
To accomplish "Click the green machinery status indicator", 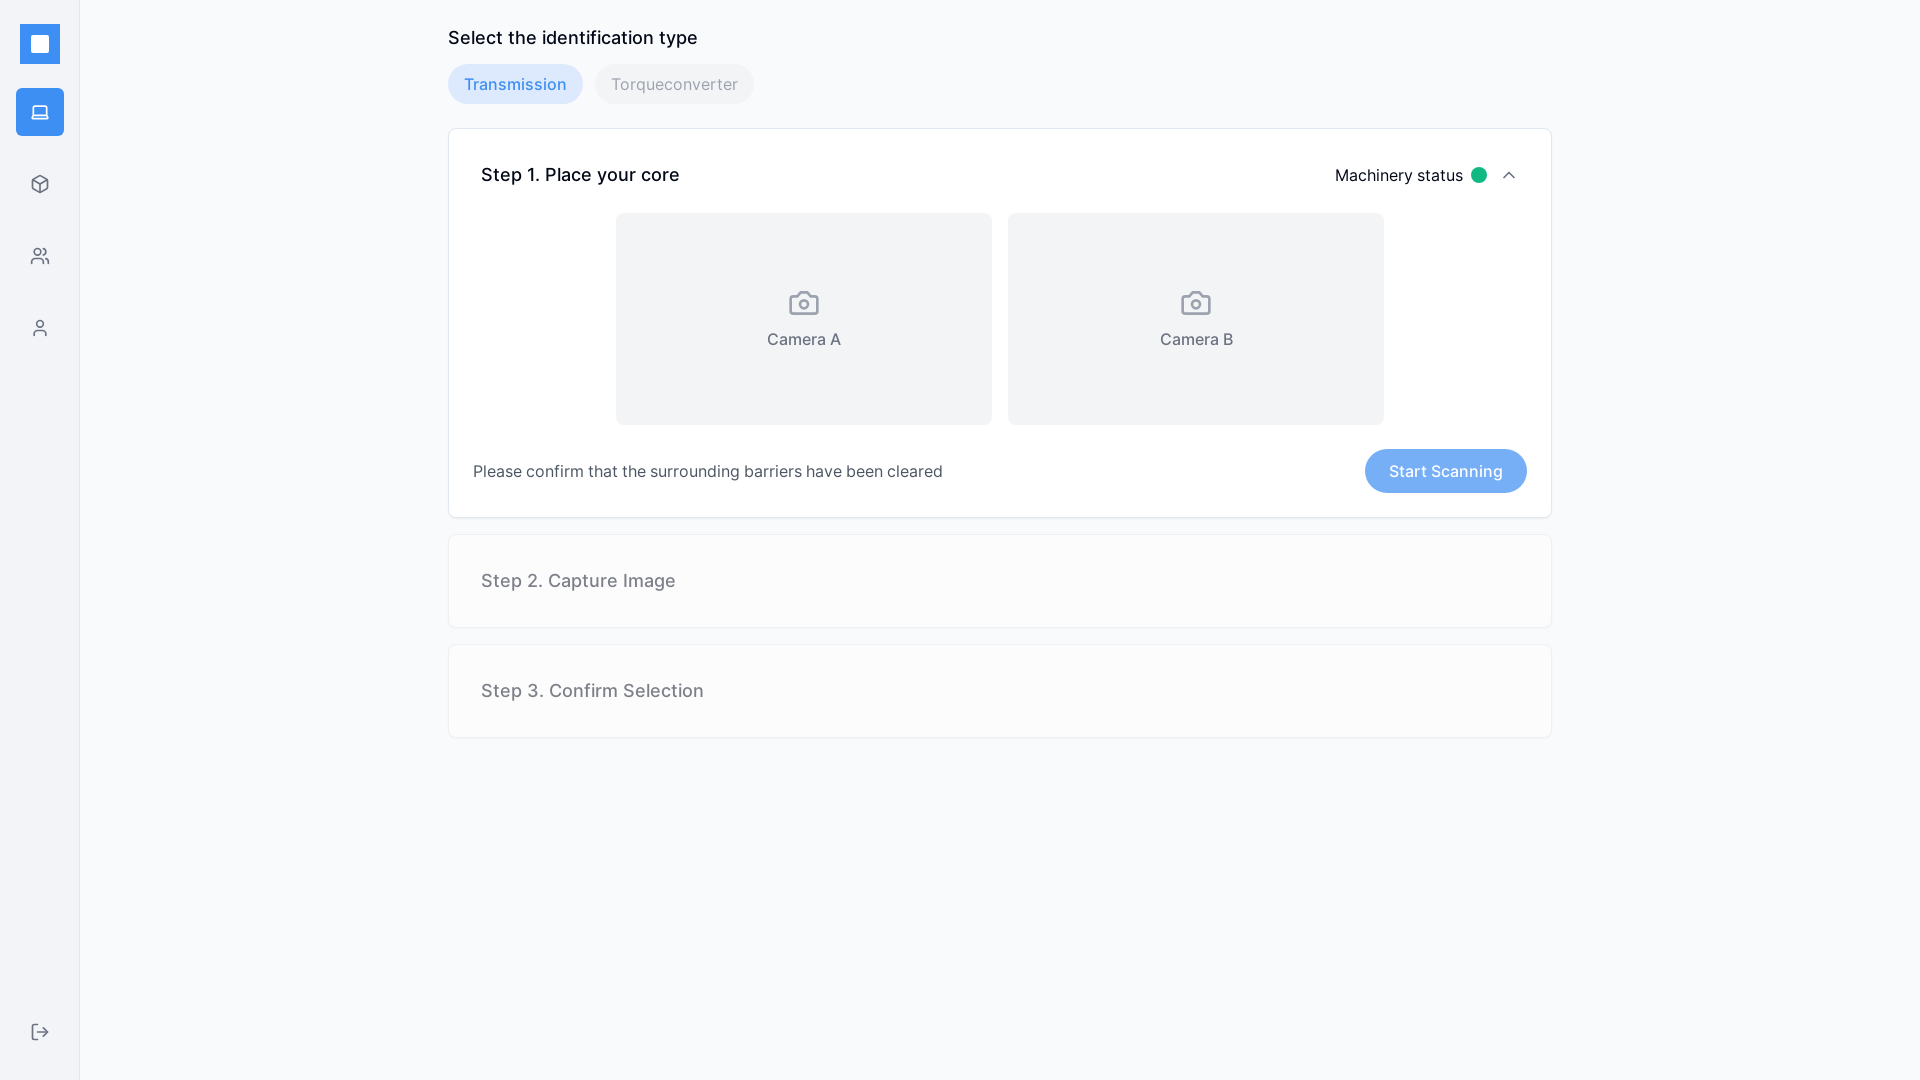I will 1479,175.
